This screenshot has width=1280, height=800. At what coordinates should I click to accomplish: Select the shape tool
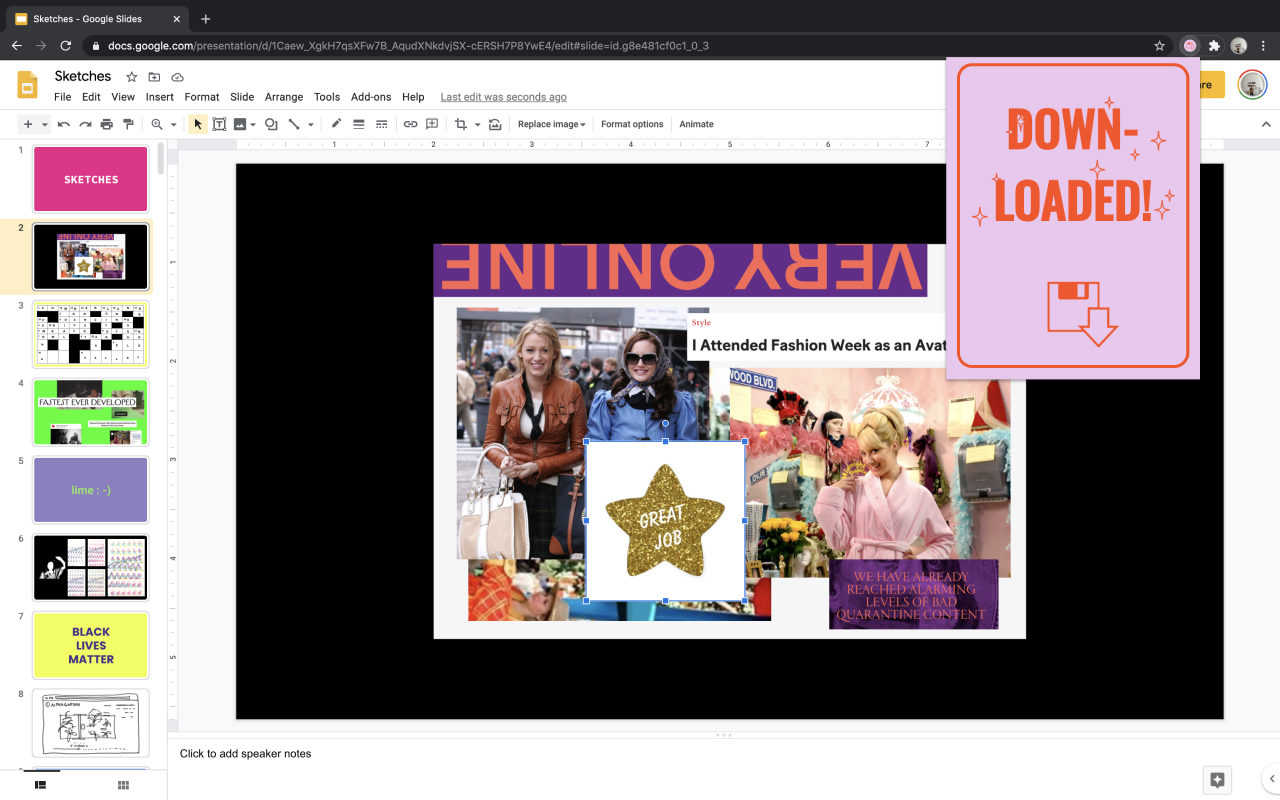coord(270,123)
